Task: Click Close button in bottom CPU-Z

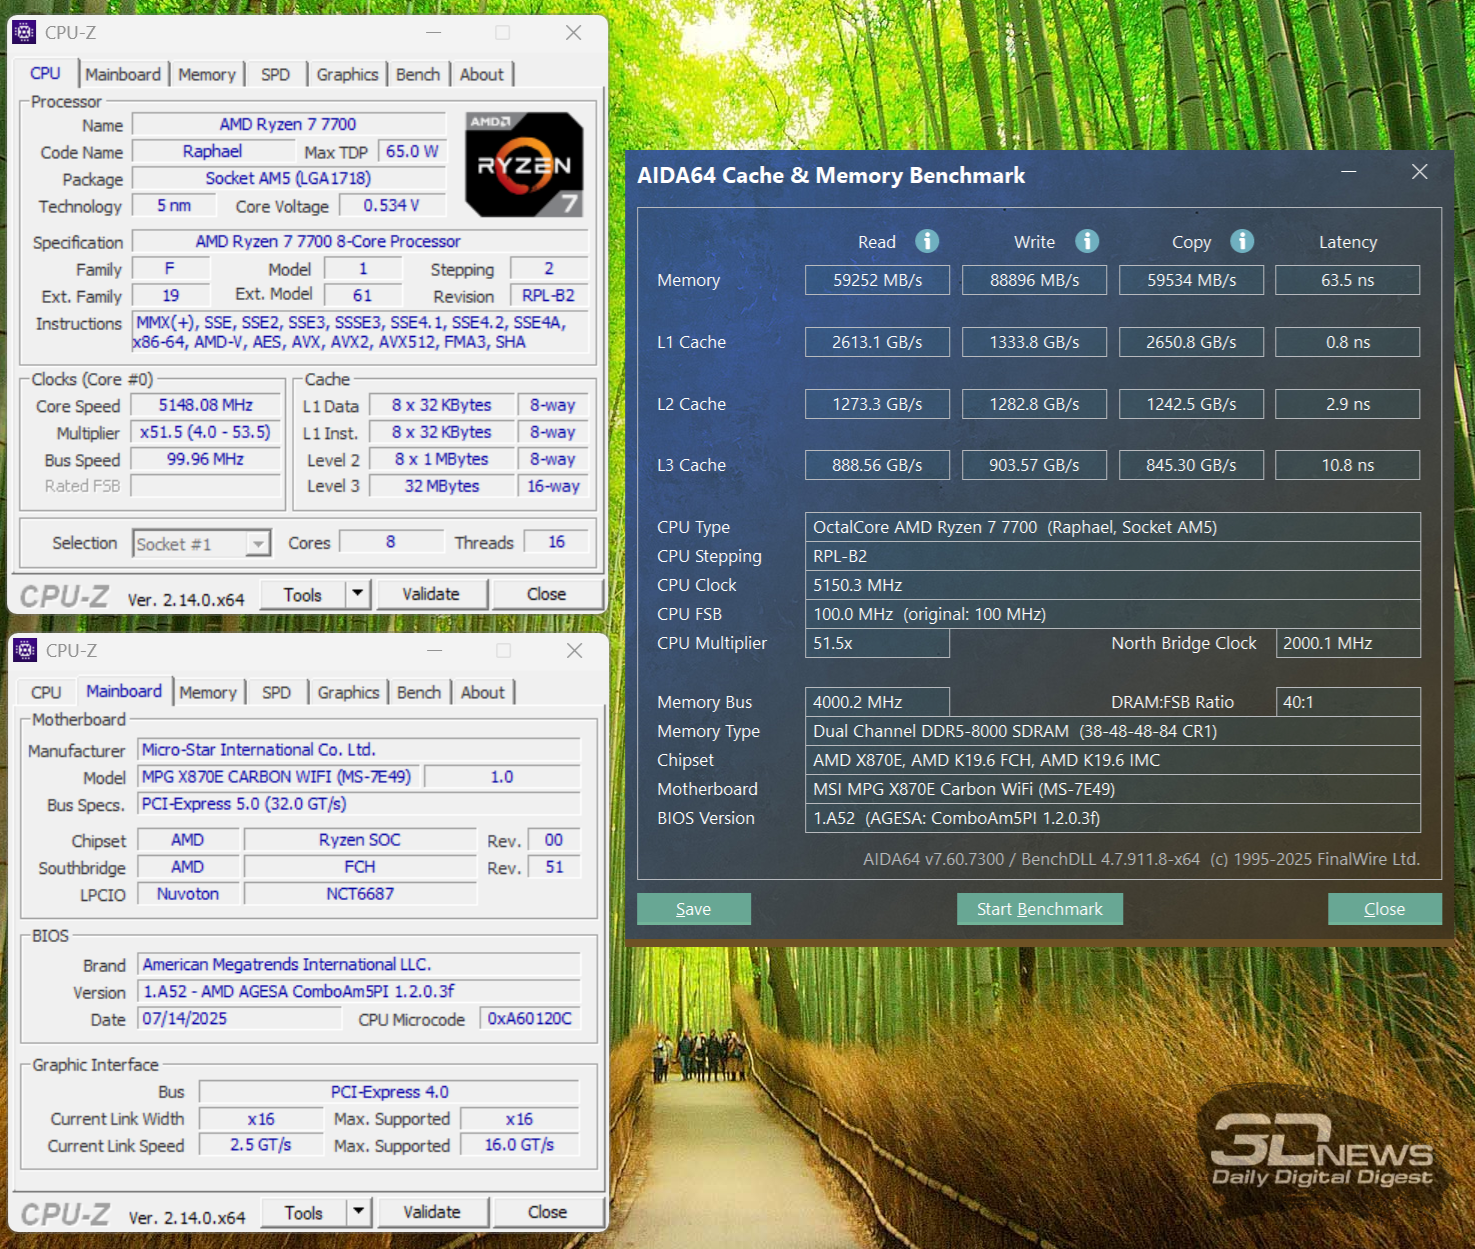Action: [x=548, y=1212]
